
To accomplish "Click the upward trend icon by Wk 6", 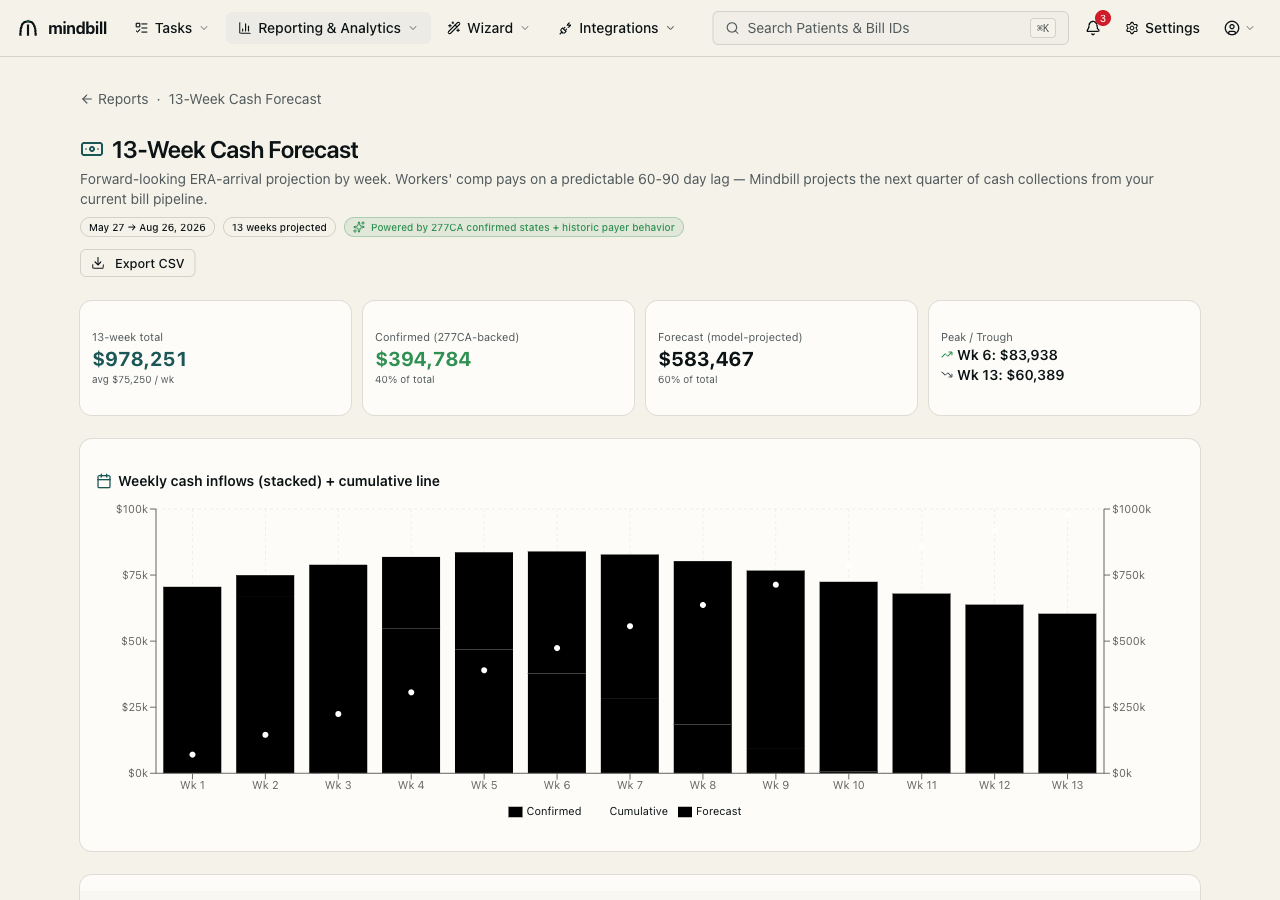I will click(947, 355).
